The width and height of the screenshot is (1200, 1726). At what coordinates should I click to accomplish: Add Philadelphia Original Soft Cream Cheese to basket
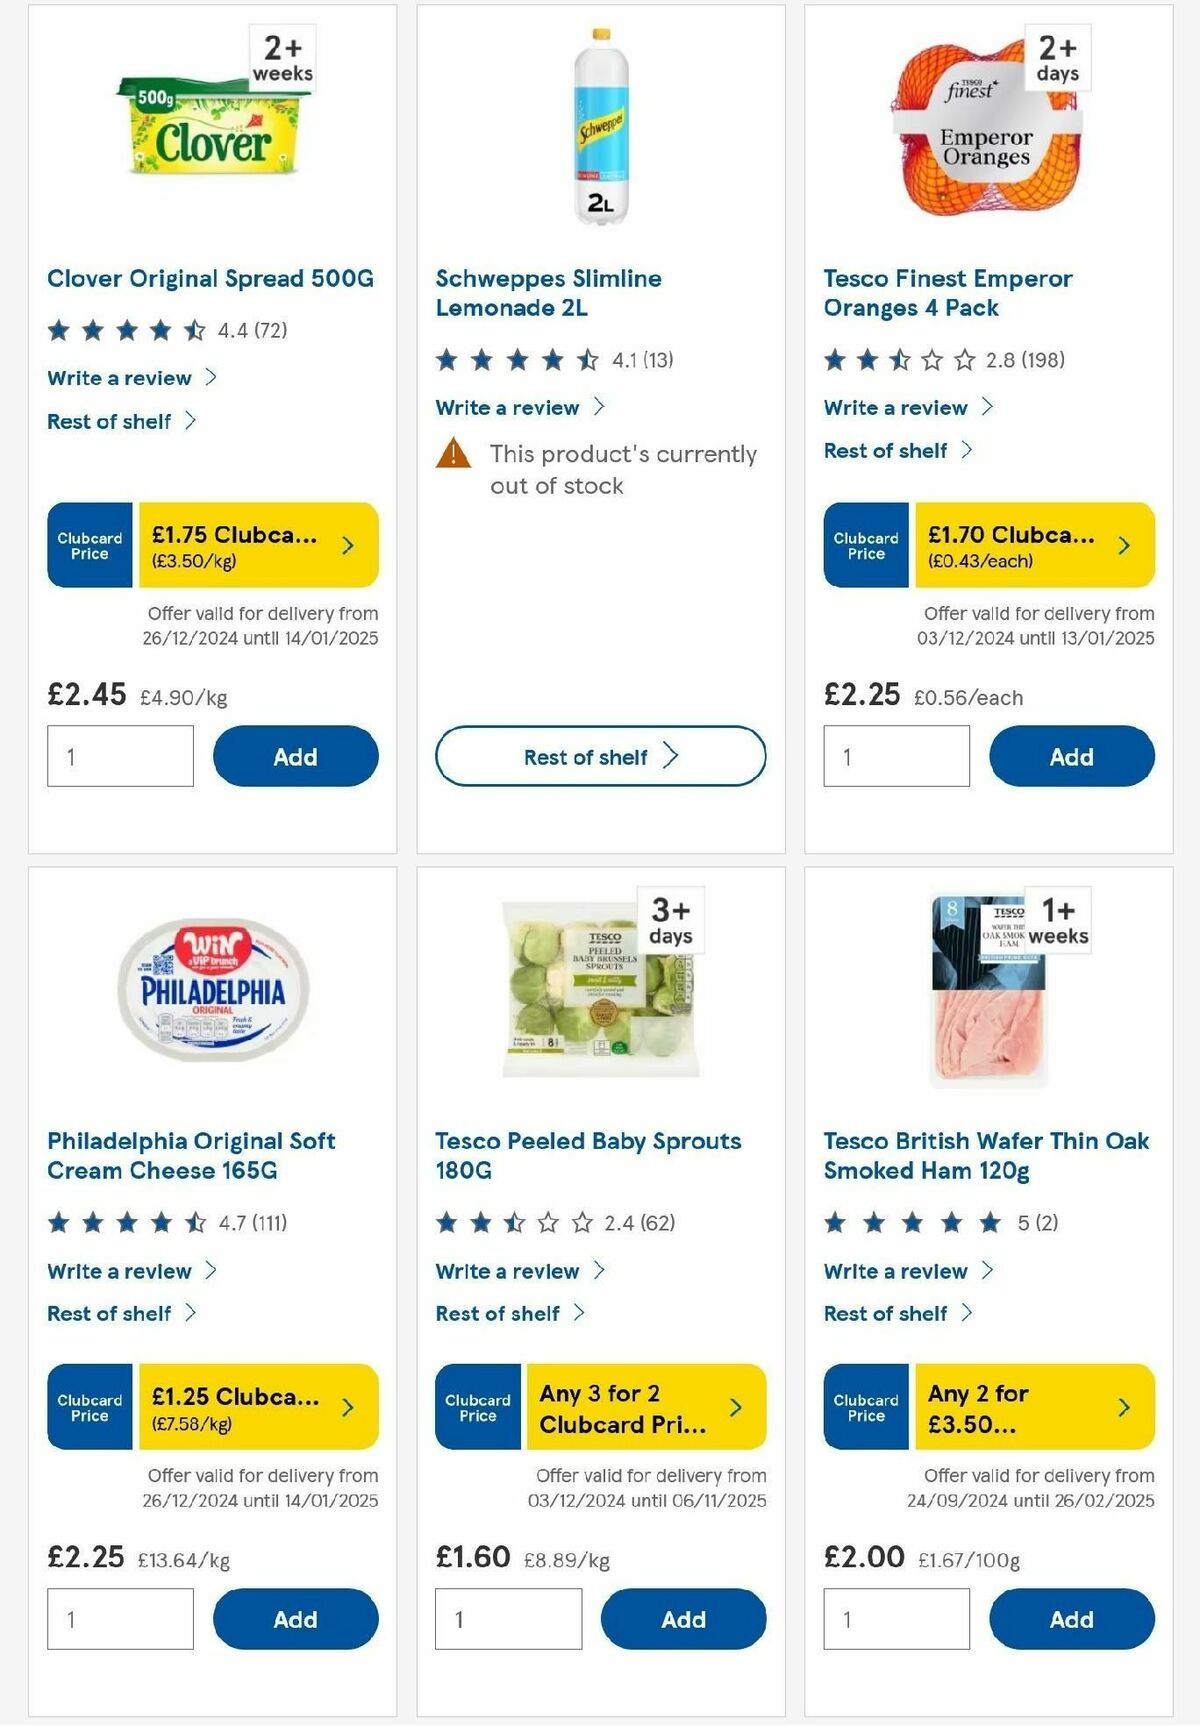point(295,1619)
